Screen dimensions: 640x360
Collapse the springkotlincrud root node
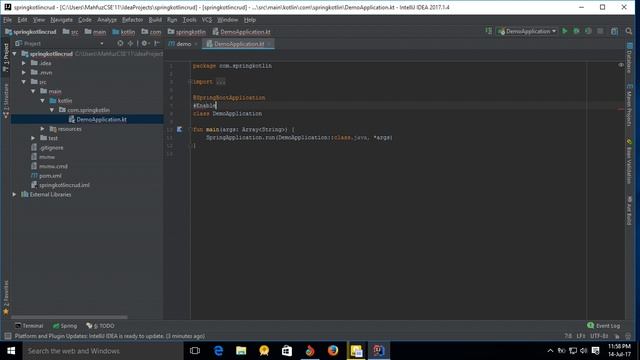pos(15,53)
